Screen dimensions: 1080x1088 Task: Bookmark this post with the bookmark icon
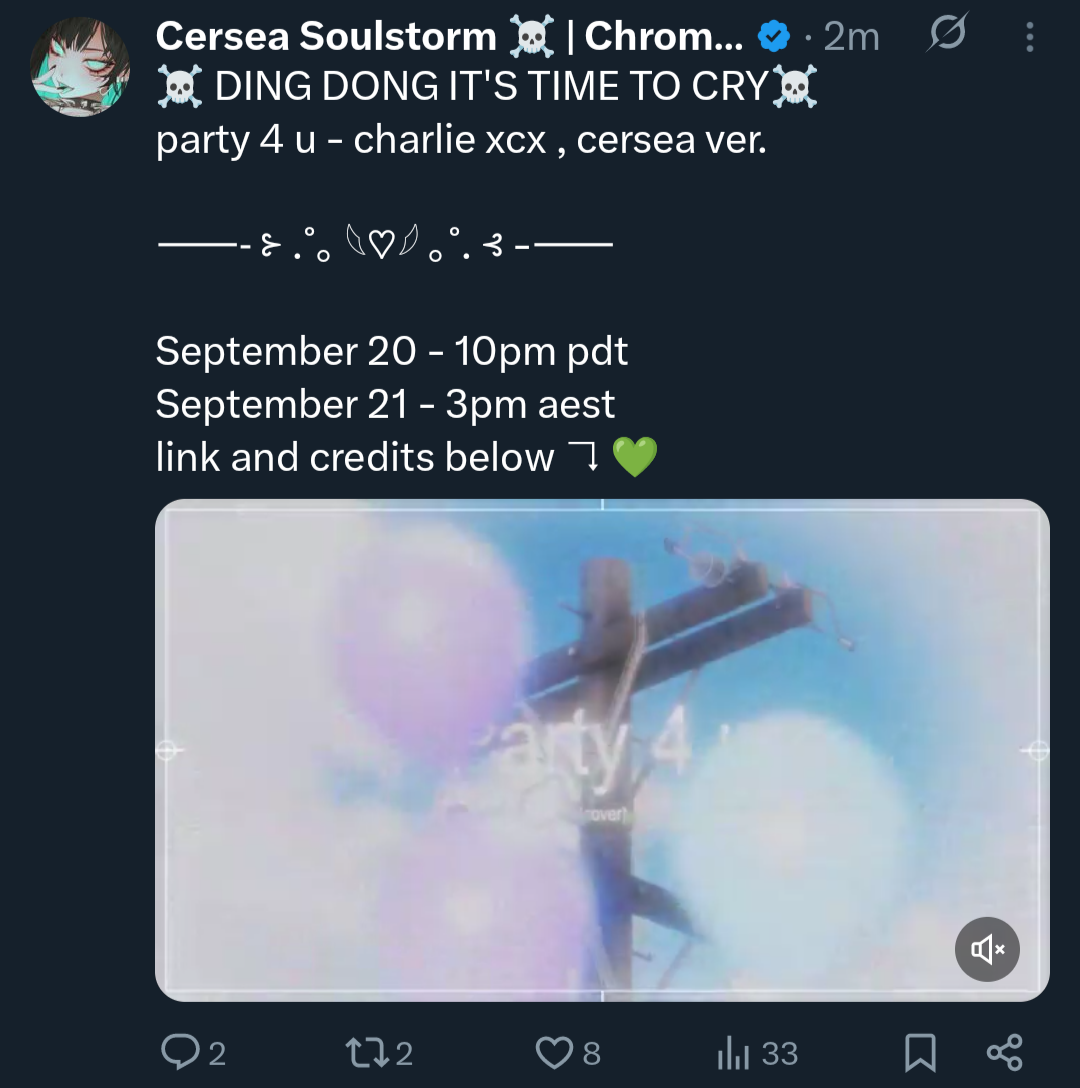(x=920, y=1052)
